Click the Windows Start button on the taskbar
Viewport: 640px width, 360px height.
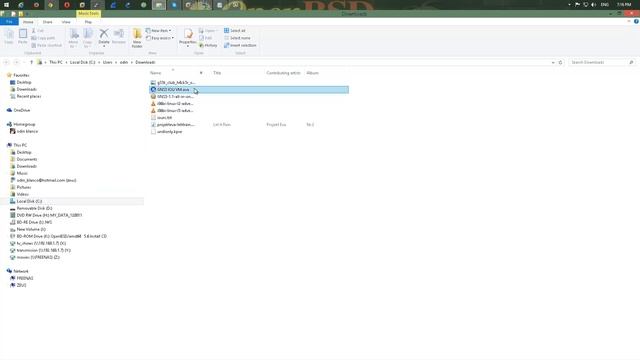[x=6, y=5]
